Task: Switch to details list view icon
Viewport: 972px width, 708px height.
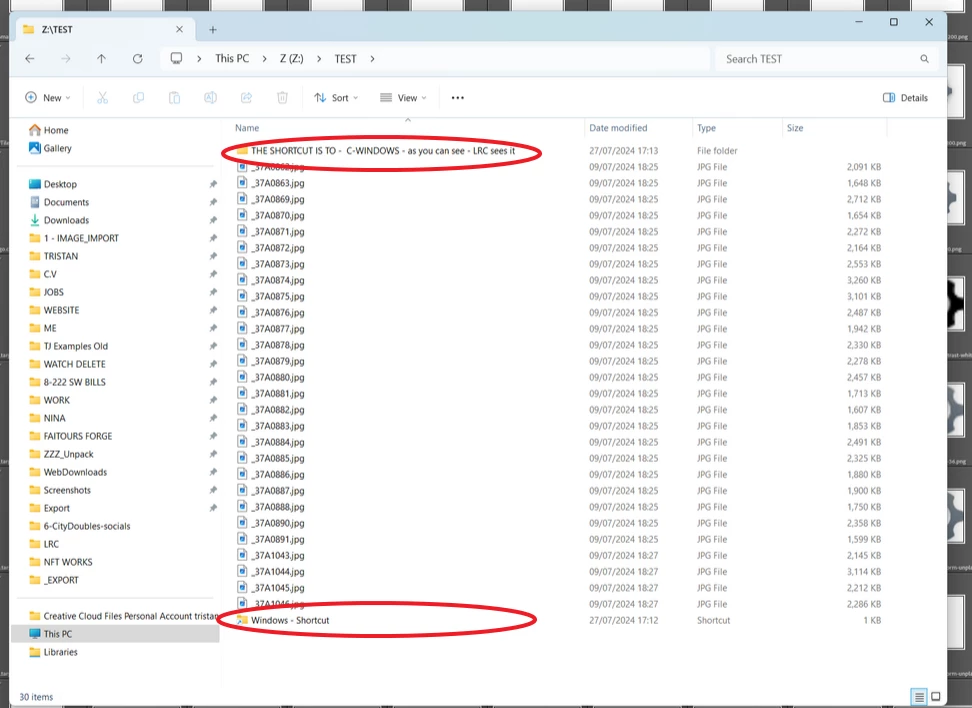Action: pyautogui.click(x=919, y=697)
